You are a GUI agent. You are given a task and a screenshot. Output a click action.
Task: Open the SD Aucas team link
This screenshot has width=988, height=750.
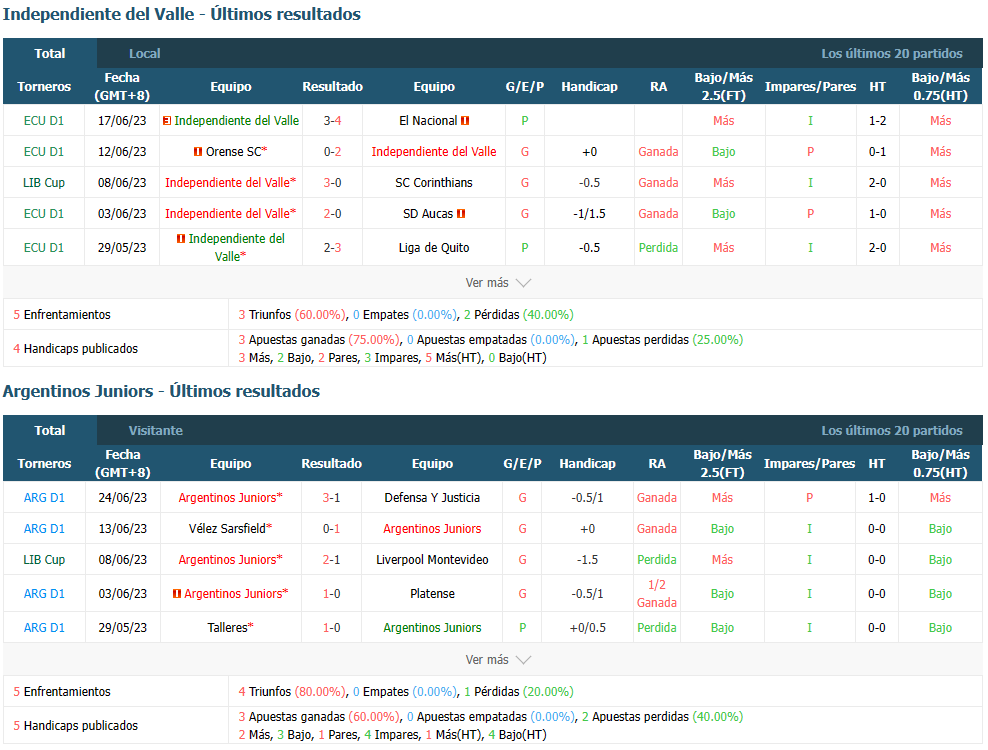[428, 214]
